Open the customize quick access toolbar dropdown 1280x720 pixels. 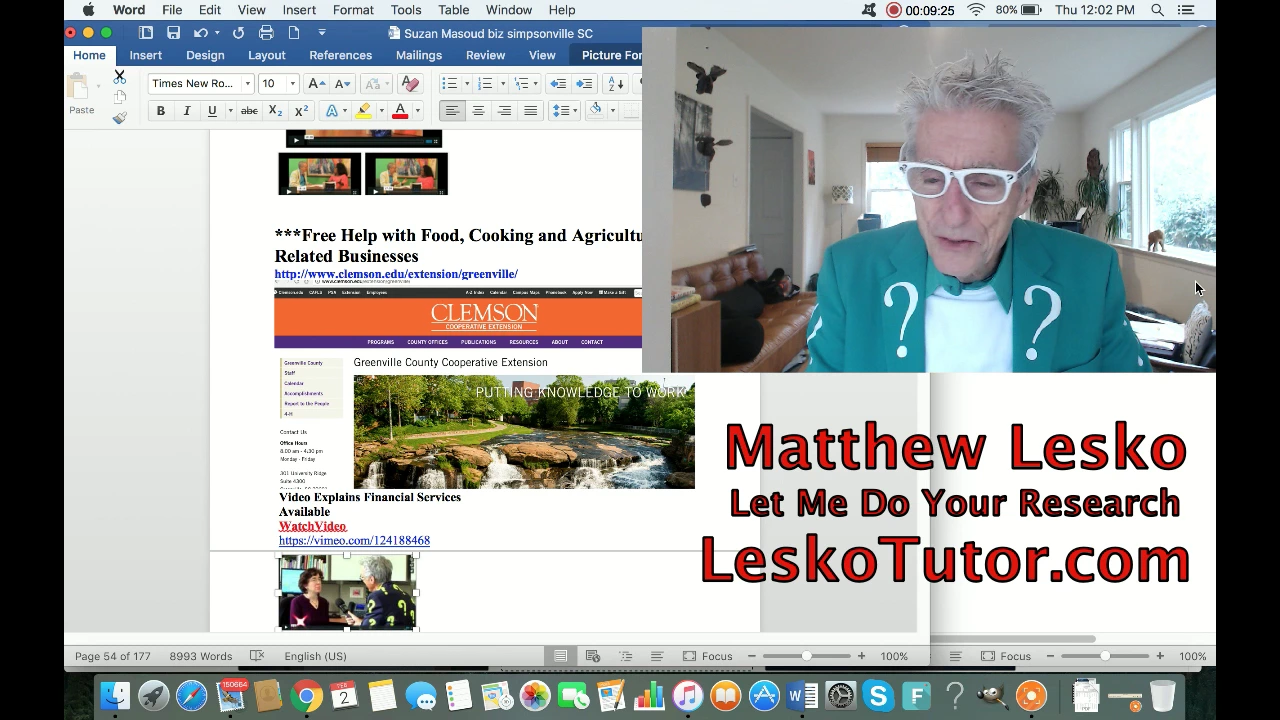click(322, 33)
